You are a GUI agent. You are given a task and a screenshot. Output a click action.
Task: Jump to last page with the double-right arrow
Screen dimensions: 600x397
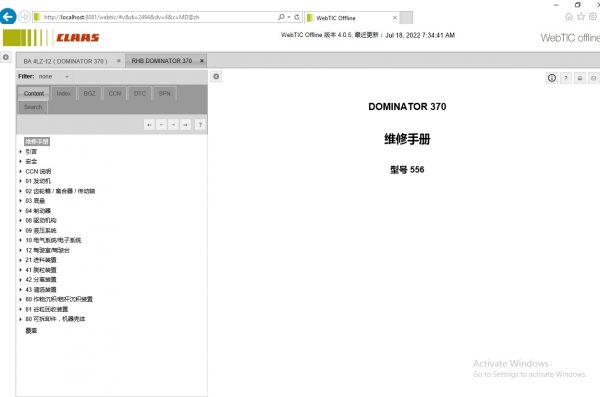186,125
